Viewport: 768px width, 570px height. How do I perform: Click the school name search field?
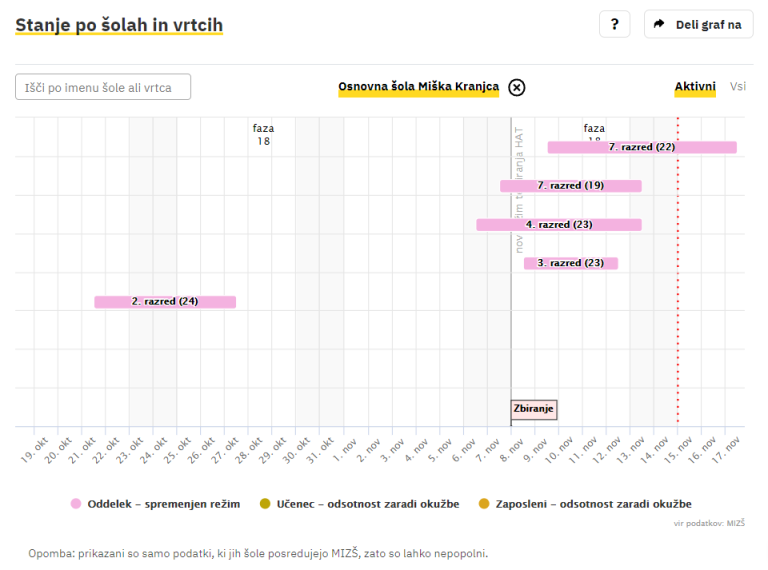pos(103,88)
